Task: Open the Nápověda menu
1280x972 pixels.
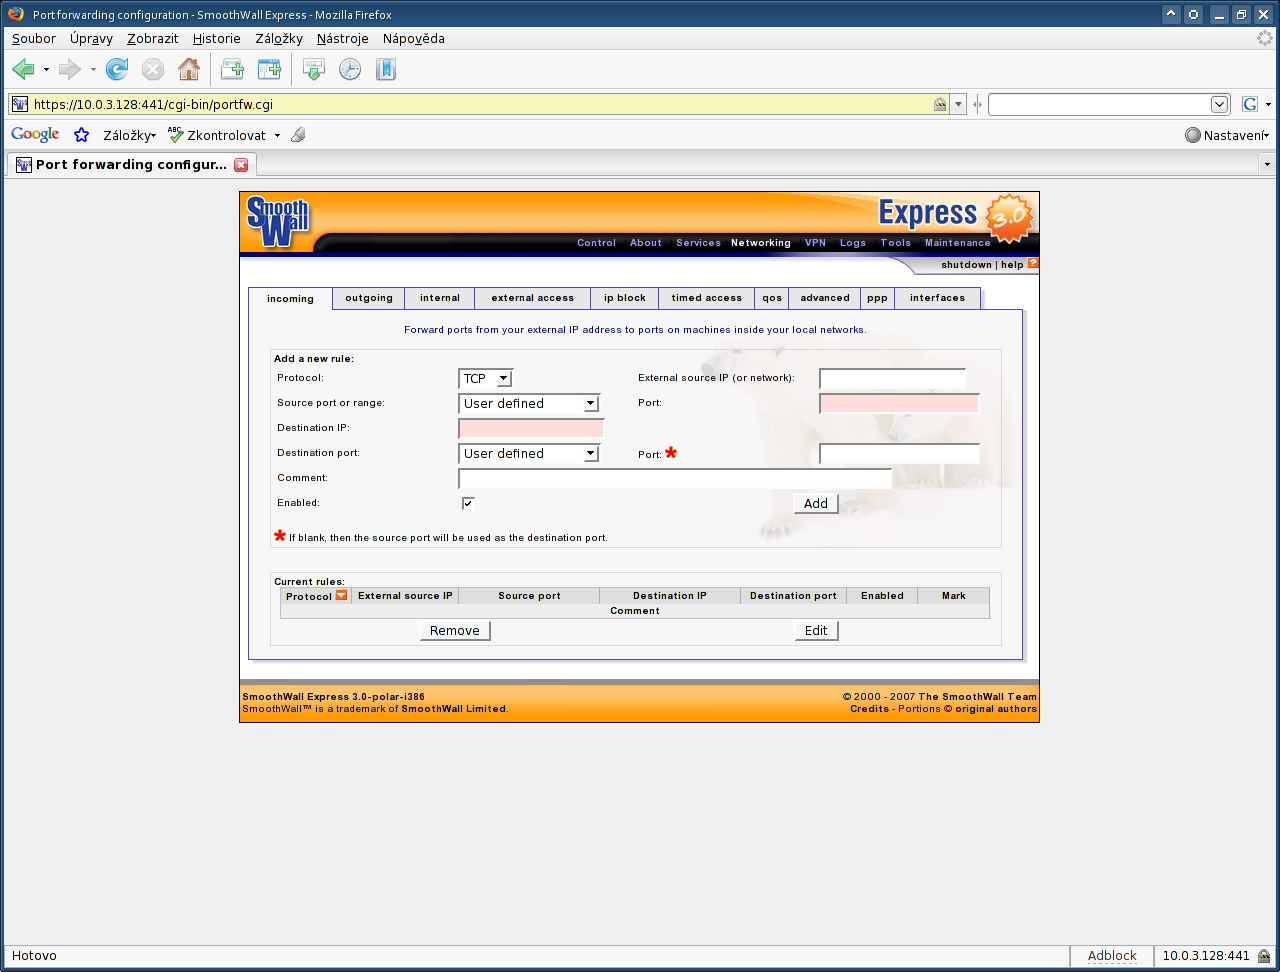Action: pos(413,38)
